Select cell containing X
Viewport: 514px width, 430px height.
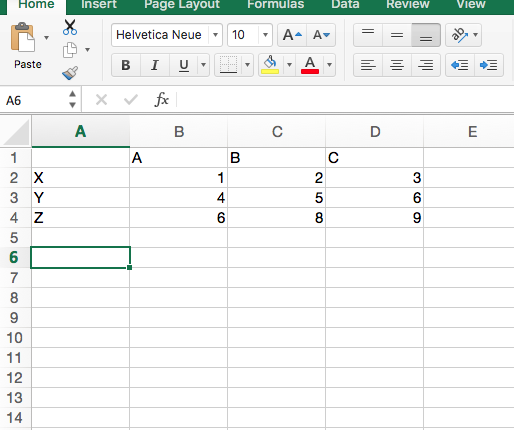[x=81, y=177]
